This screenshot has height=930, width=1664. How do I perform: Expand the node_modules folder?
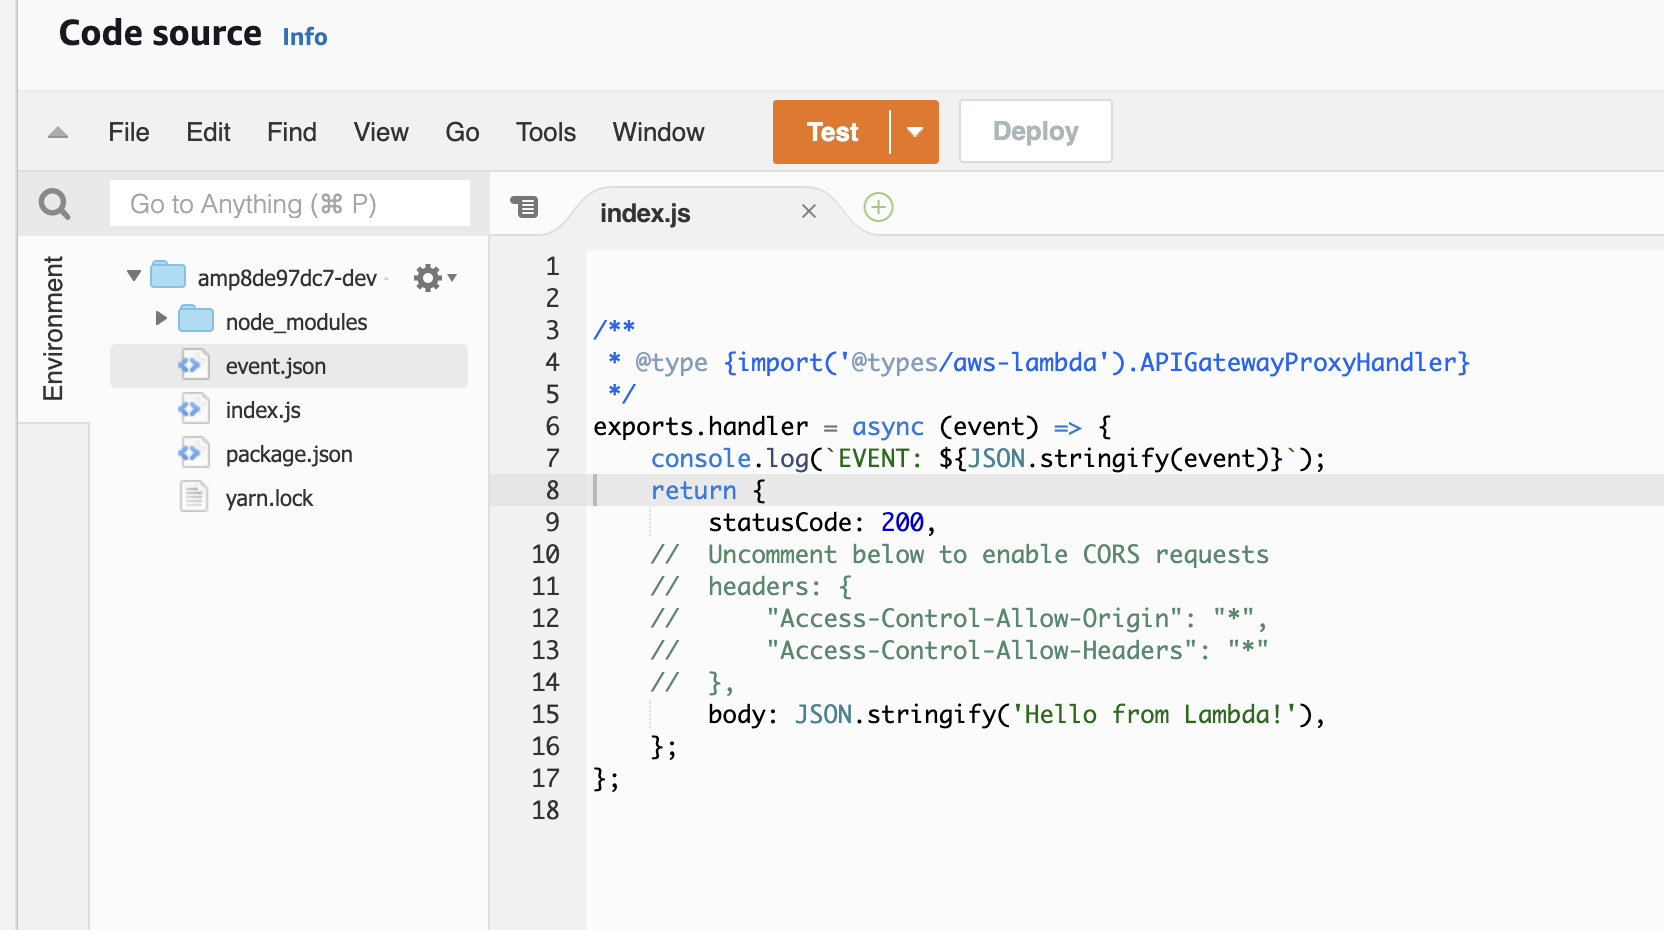click(161, 319)
